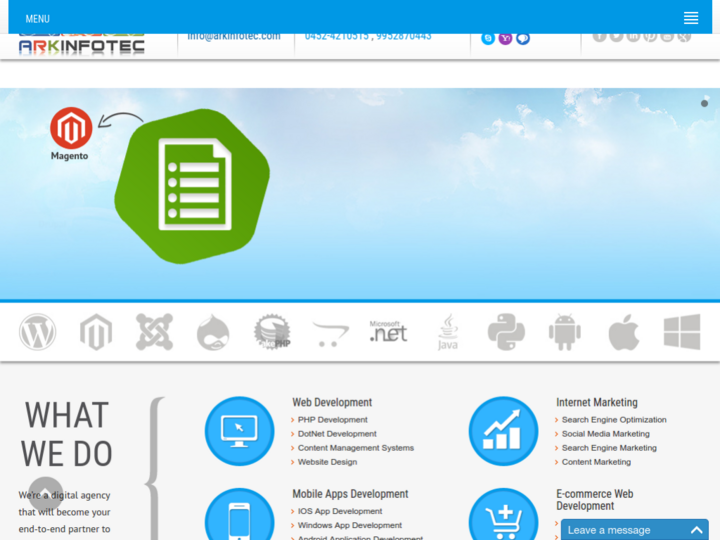720x540 pixels.
Task: Click the MENU label in top bar
Action: [x=37, y=19]
